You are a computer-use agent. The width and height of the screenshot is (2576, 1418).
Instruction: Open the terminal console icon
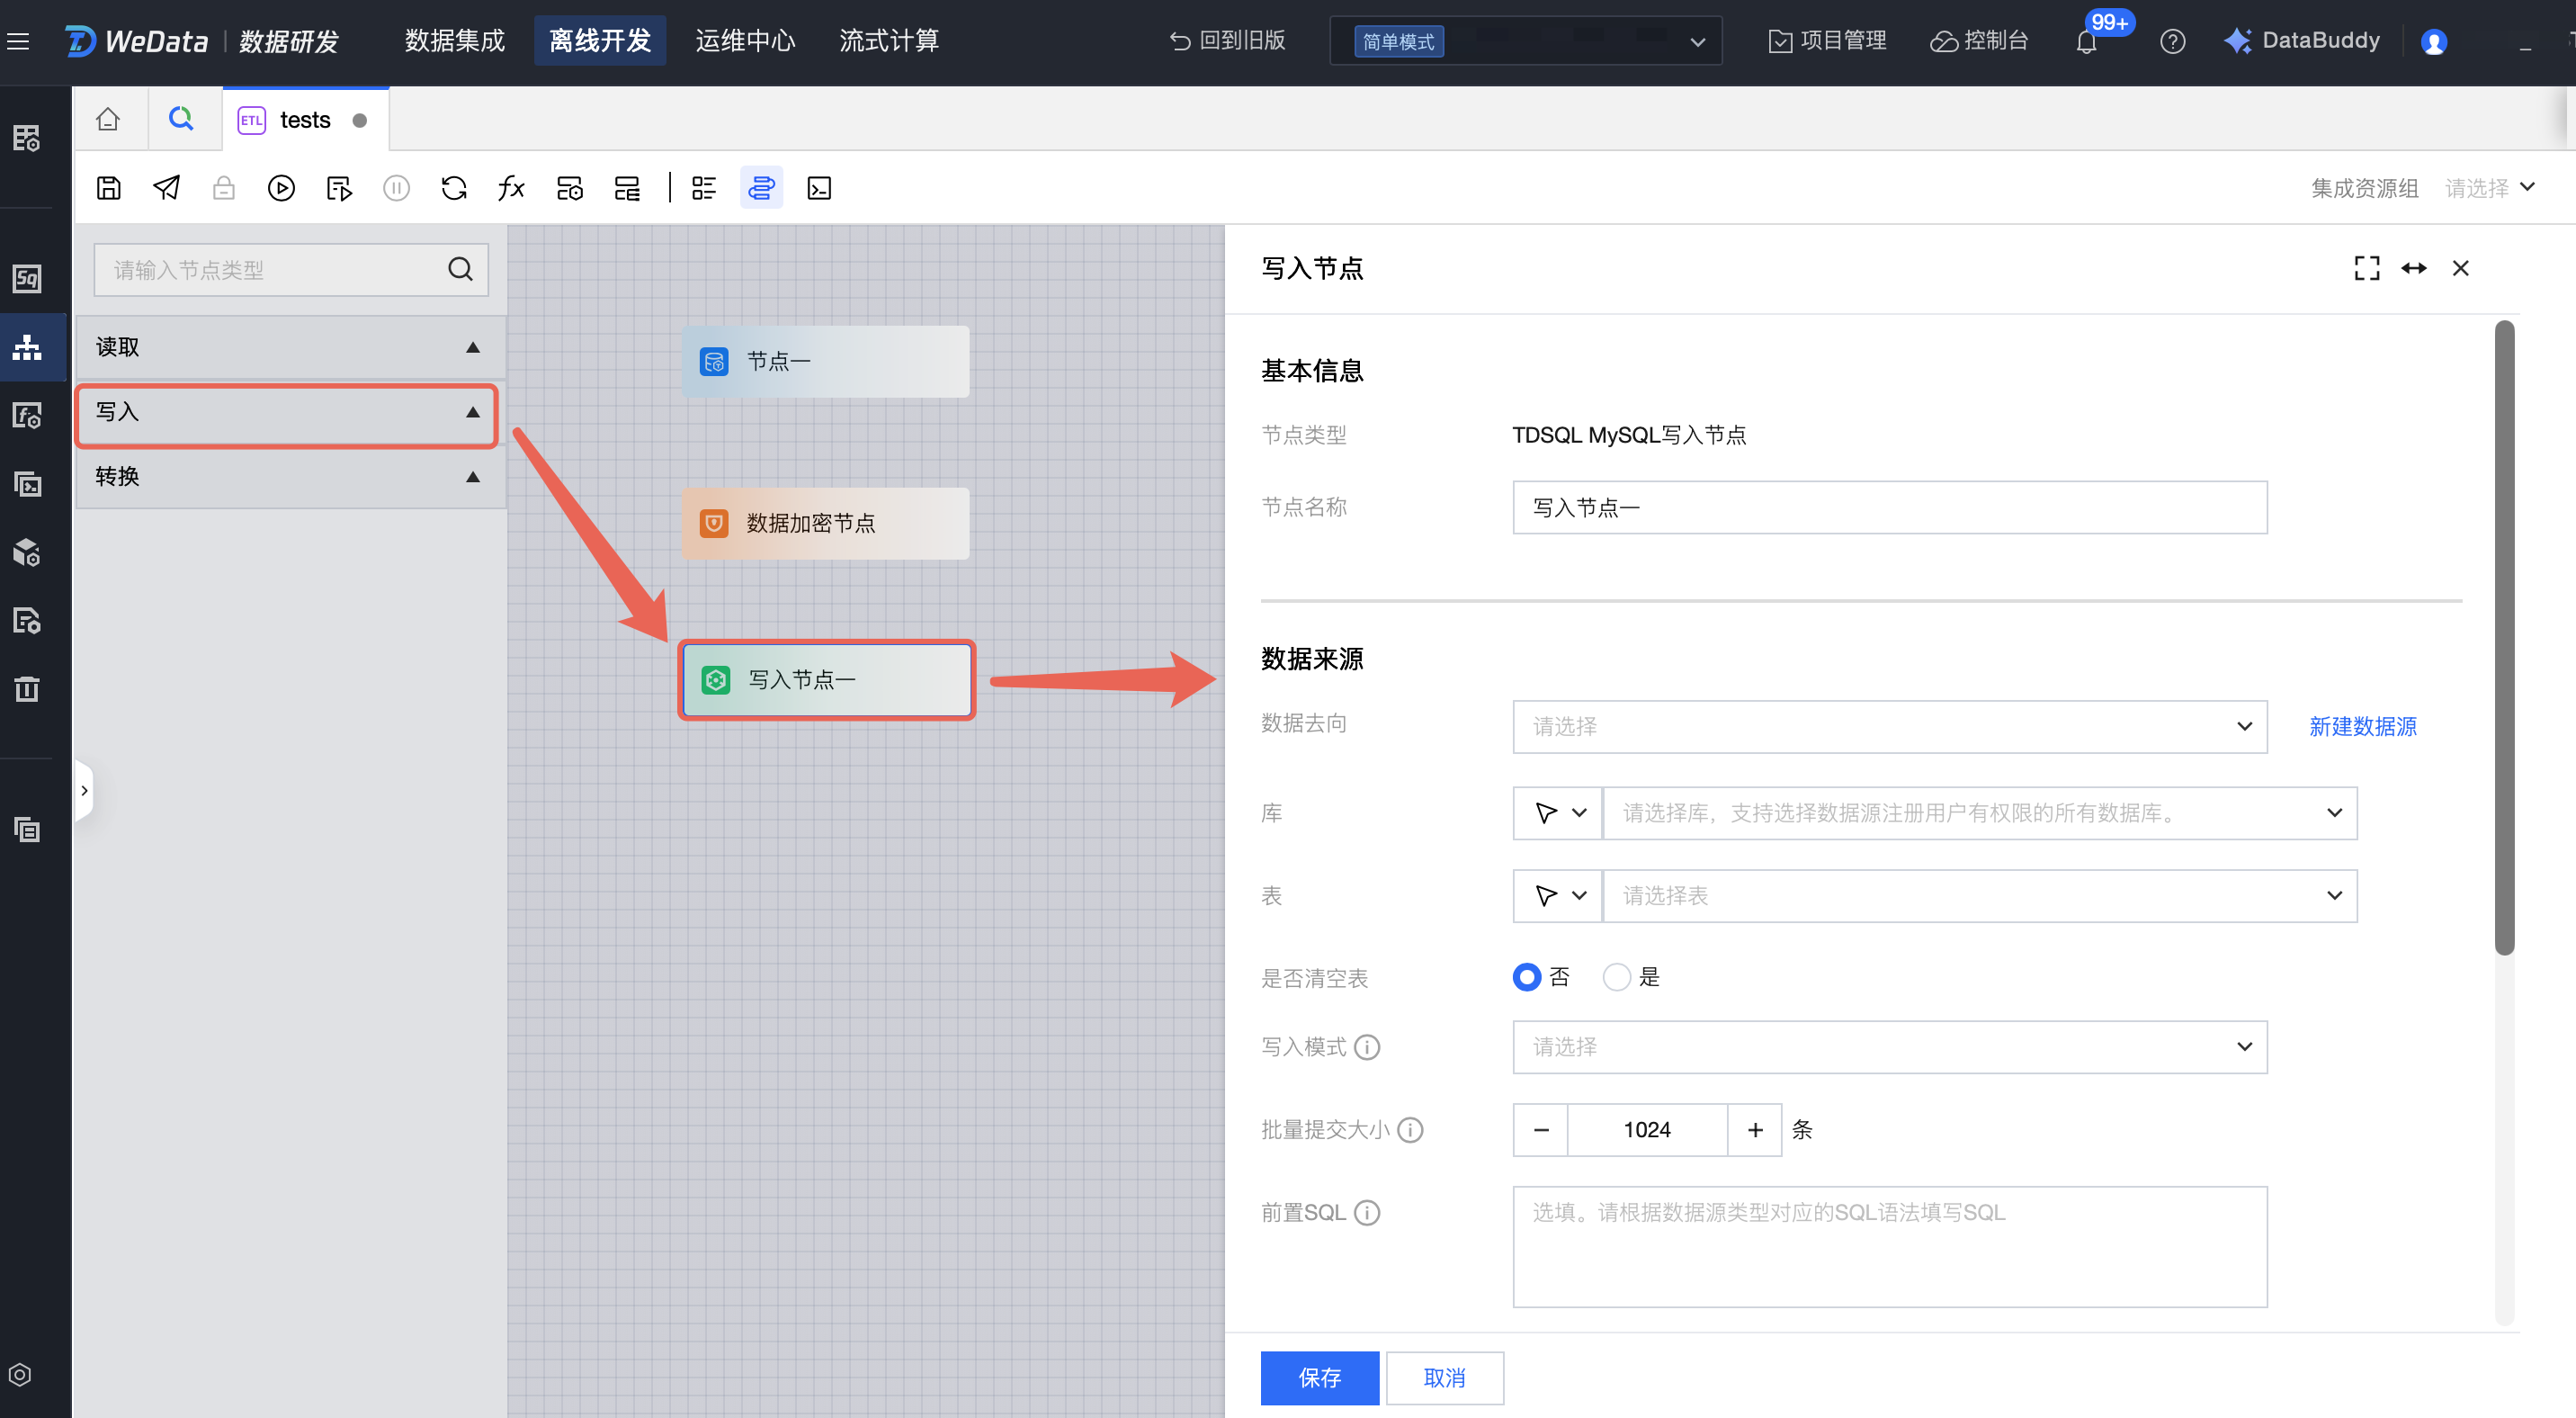tap(819, 188)
